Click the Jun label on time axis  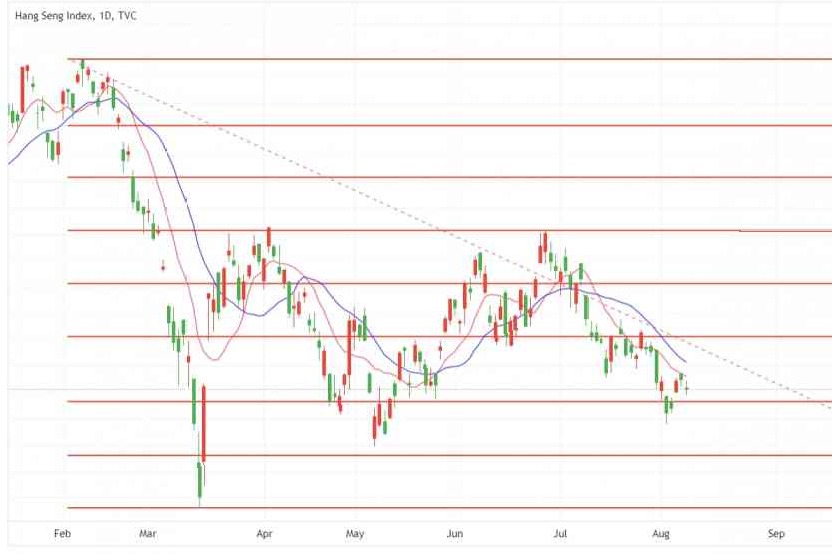(x=455, y=535)
